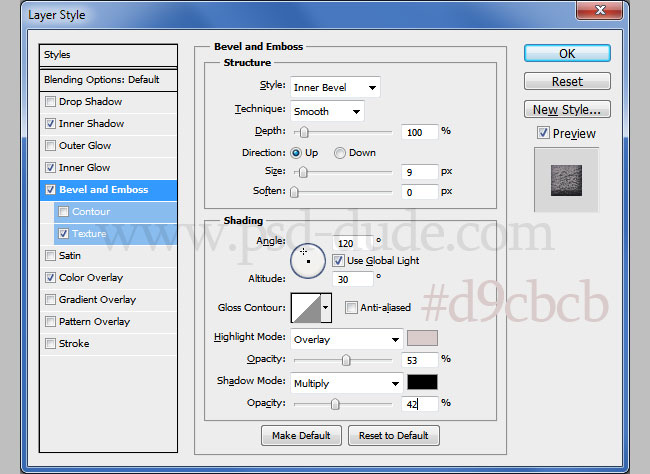Open the Contour sub-item settings
This screenshot has width=650, height=474.
(x=115, y=211)
